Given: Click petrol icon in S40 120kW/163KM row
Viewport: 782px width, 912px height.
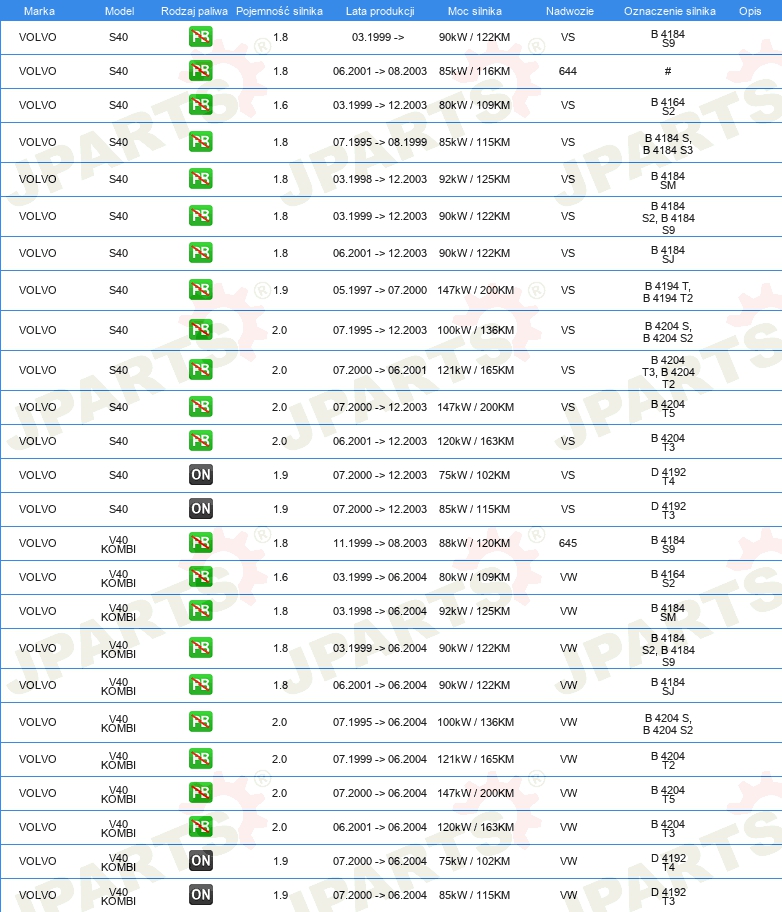Looking at the screenshot, I should 201,441.
